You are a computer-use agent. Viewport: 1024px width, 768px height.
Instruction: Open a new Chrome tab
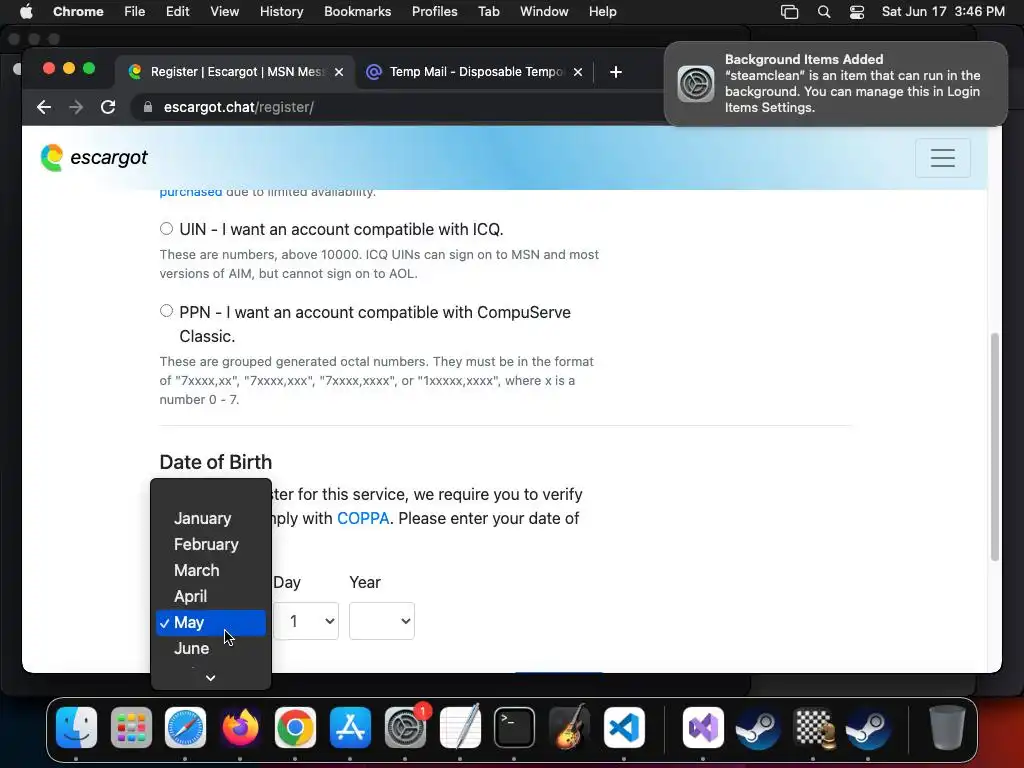pos(615,72)
